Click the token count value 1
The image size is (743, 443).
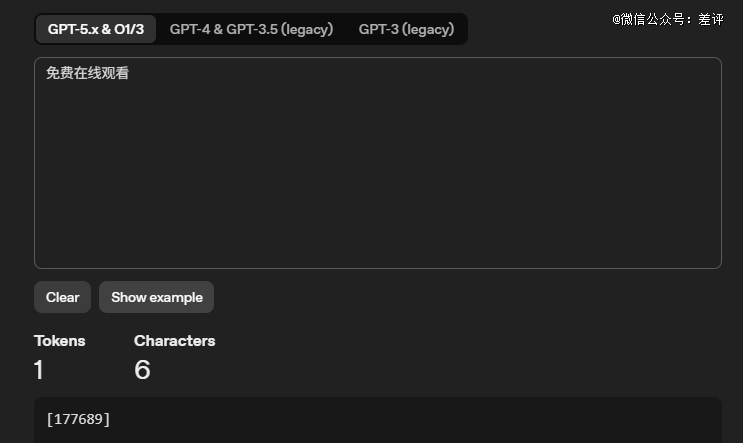coord(39,371)
